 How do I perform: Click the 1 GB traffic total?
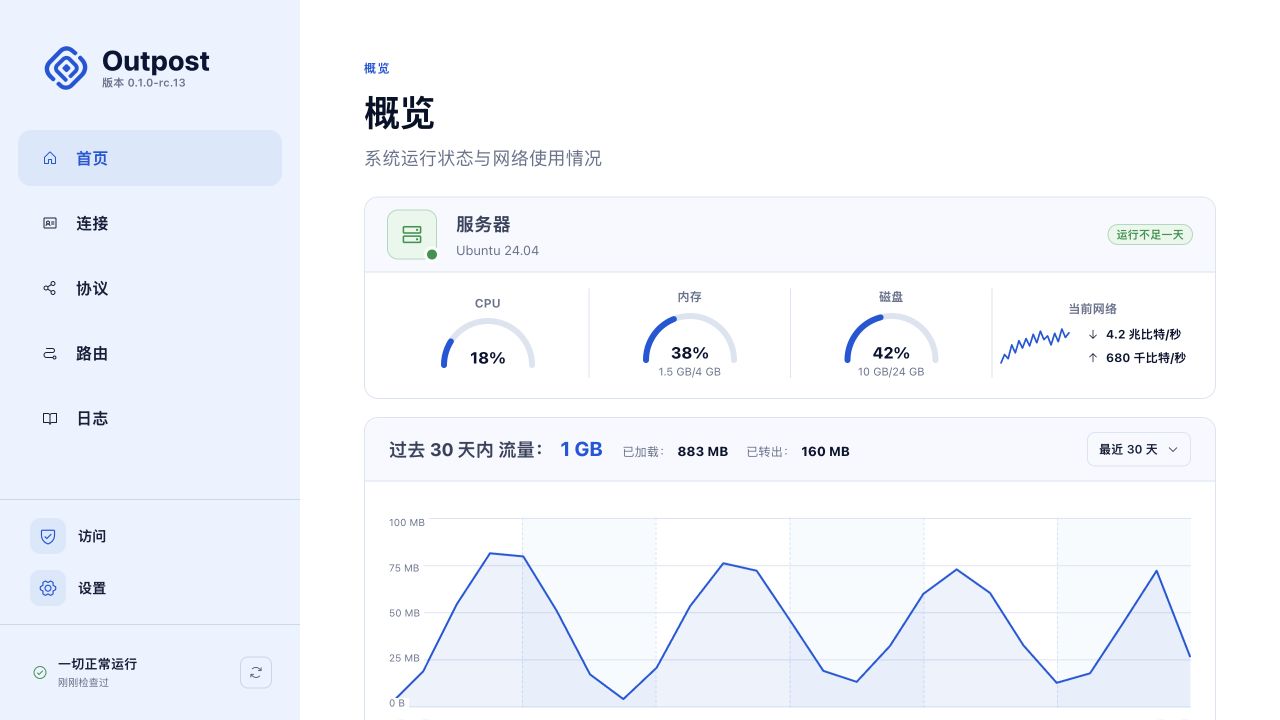tap(581, 450)
